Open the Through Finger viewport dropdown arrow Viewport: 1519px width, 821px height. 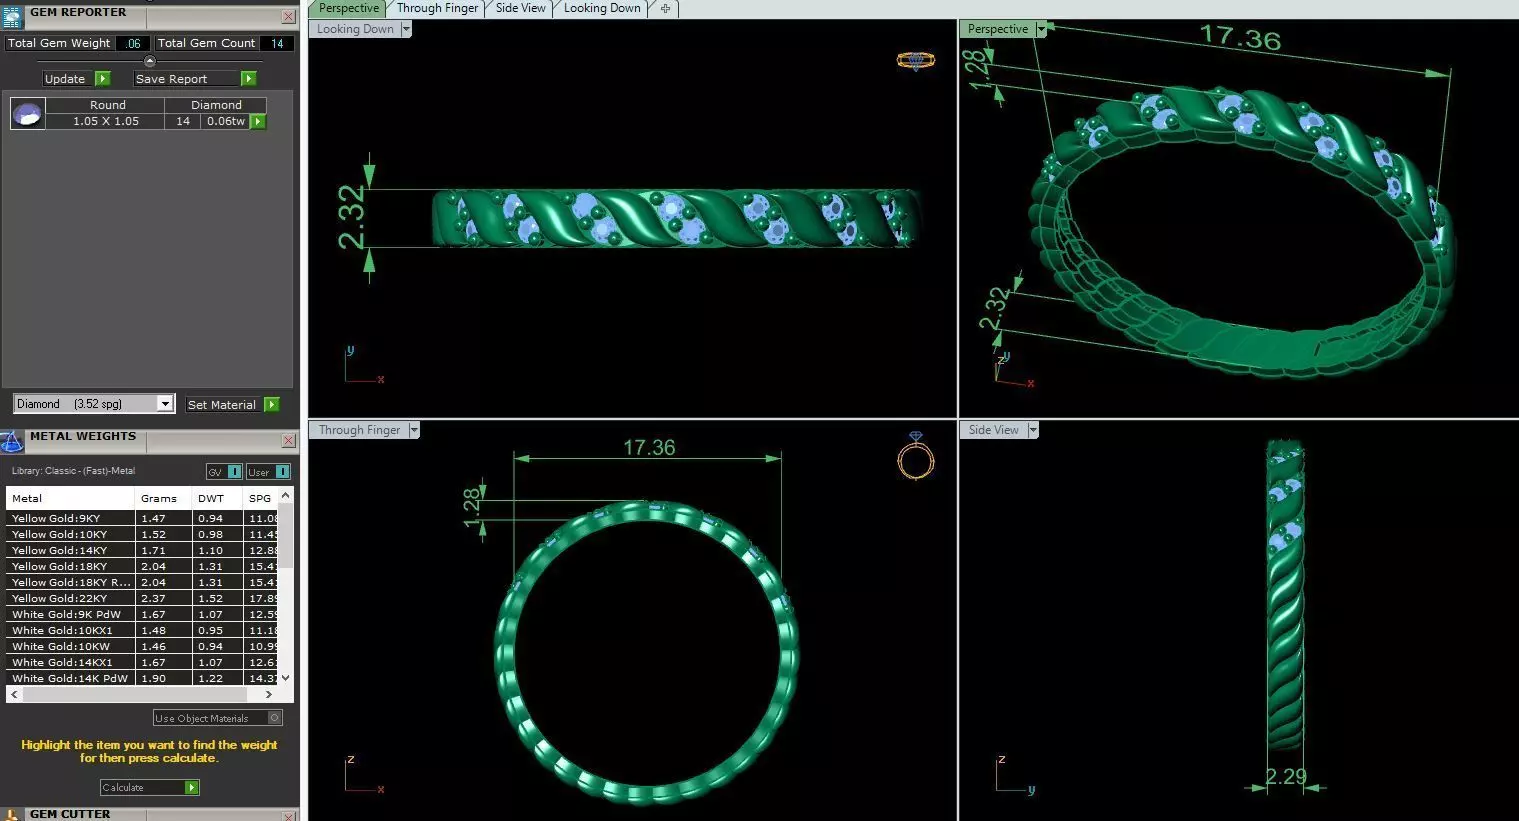tap(414, 430)
